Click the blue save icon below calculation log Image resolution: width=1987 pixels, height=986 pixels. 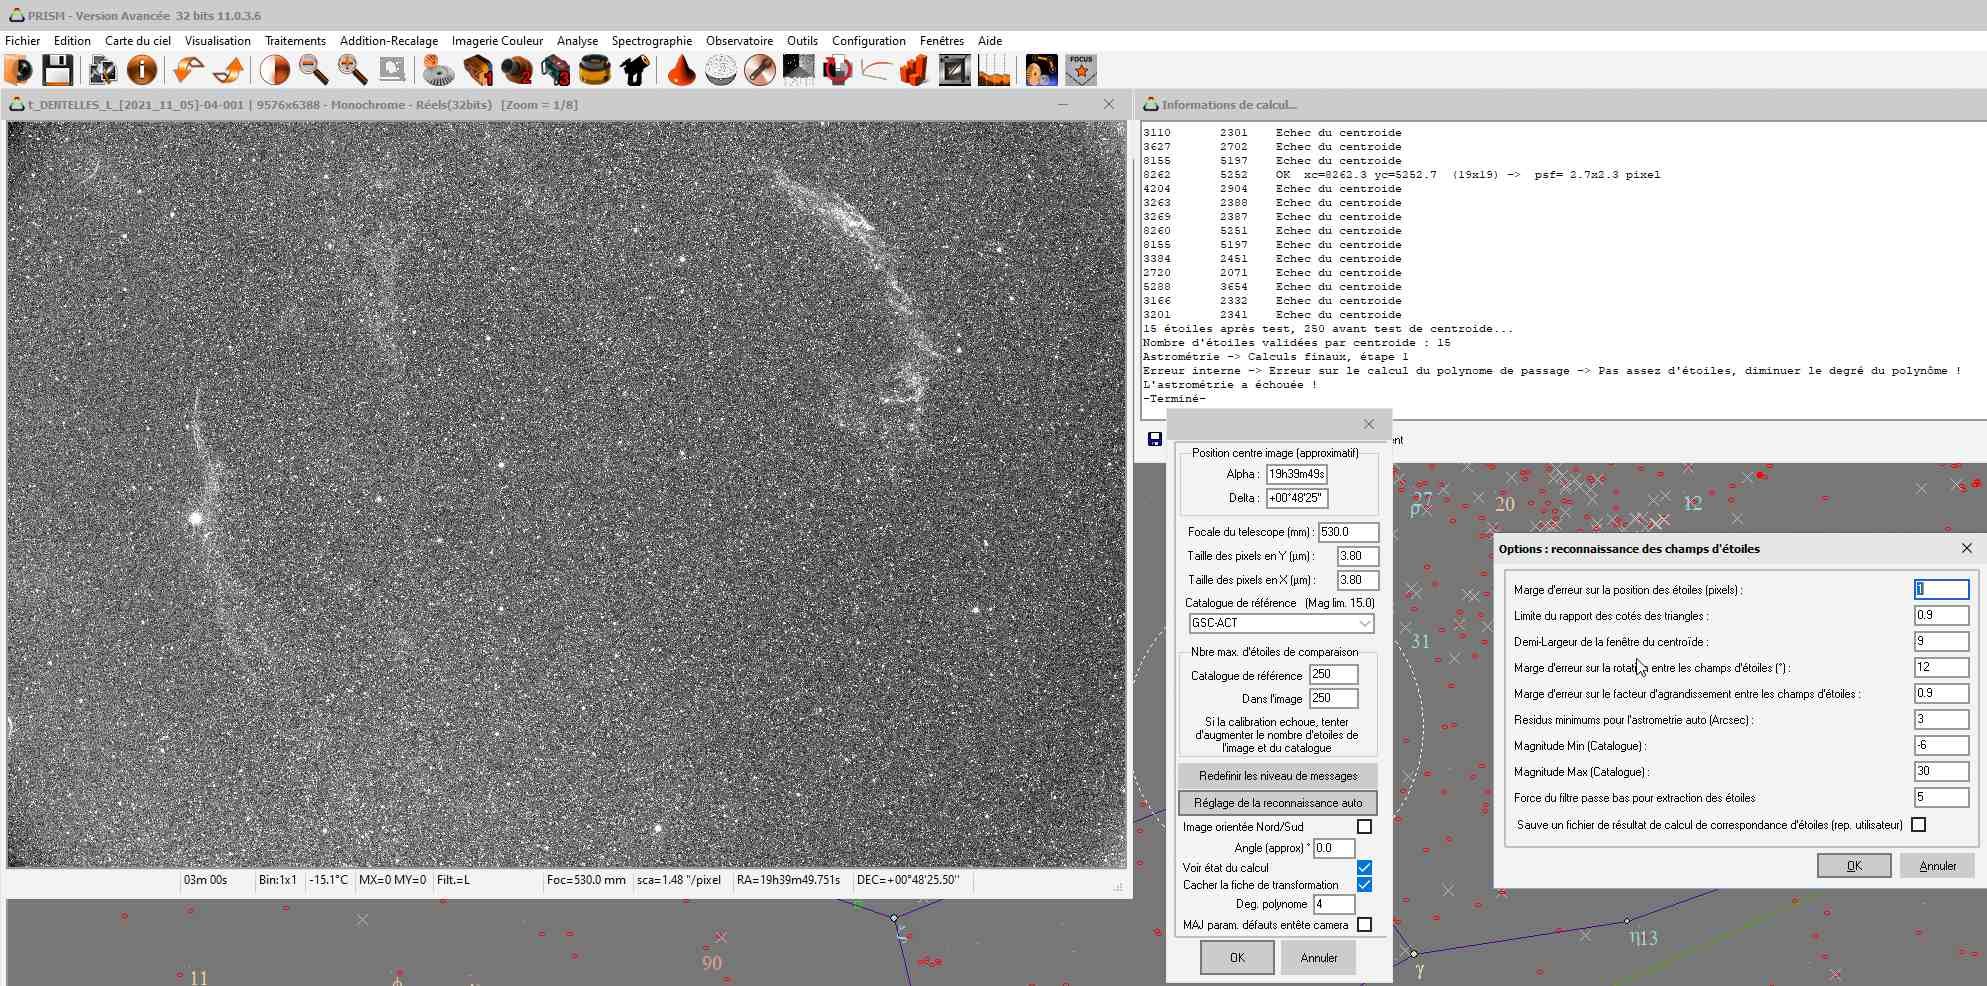1155,439
